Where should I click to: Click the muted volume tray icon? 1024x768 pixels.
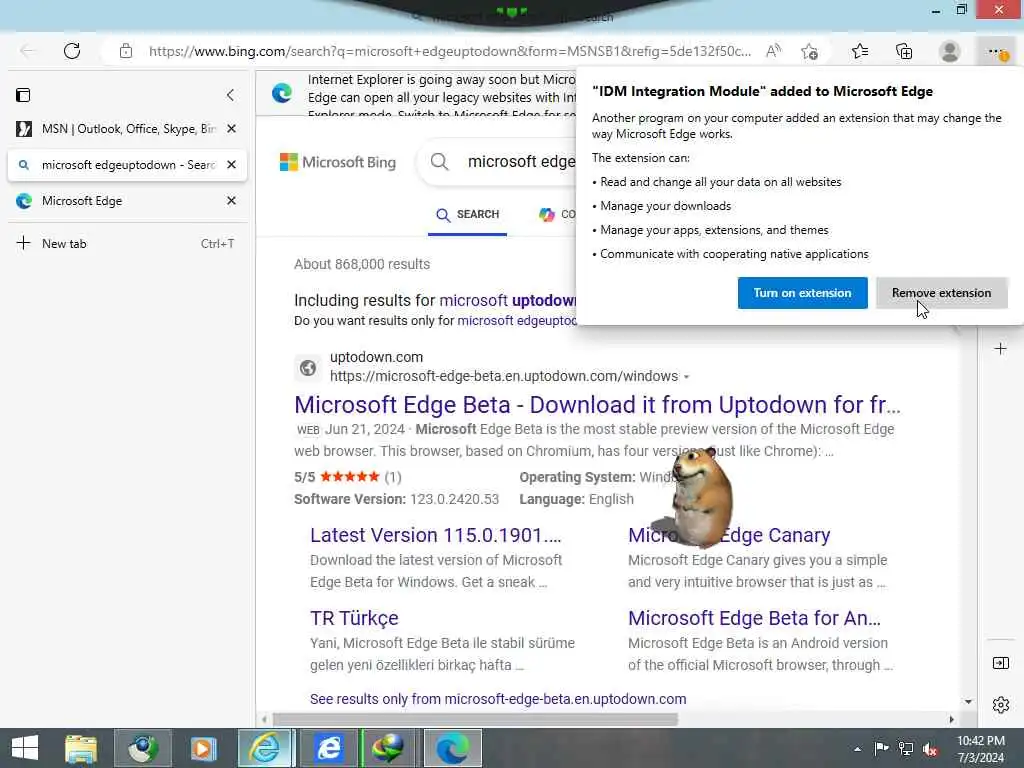point(930,749)
